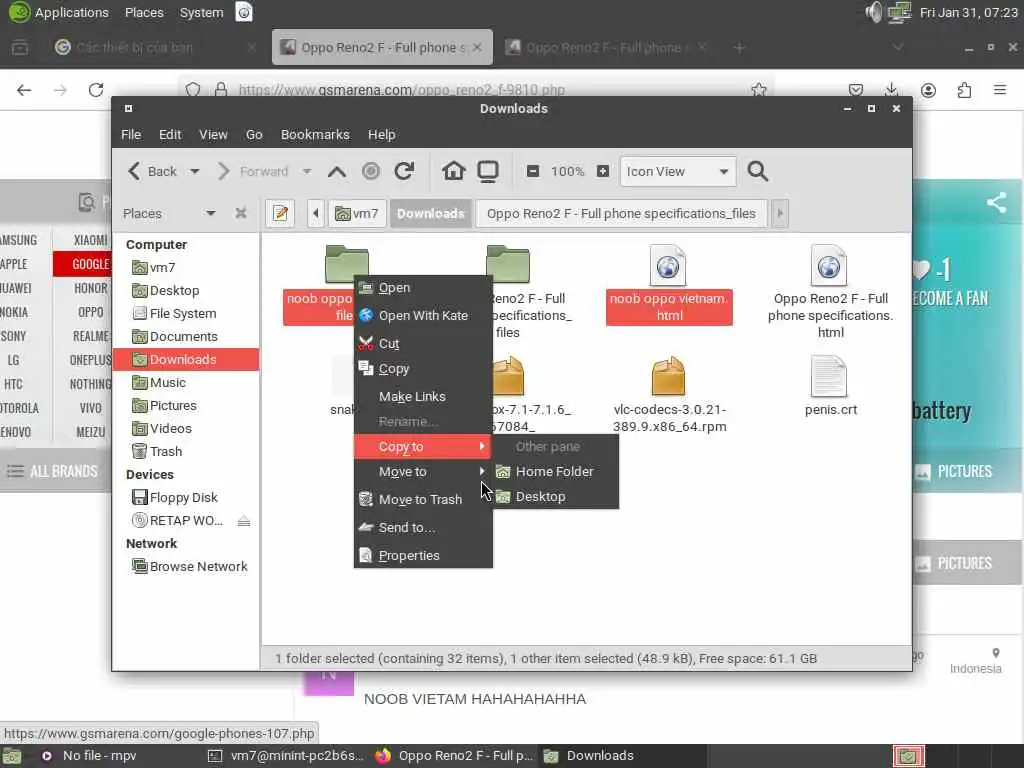Select noob oppo vietnam.html file

click(x=669, y=284)
